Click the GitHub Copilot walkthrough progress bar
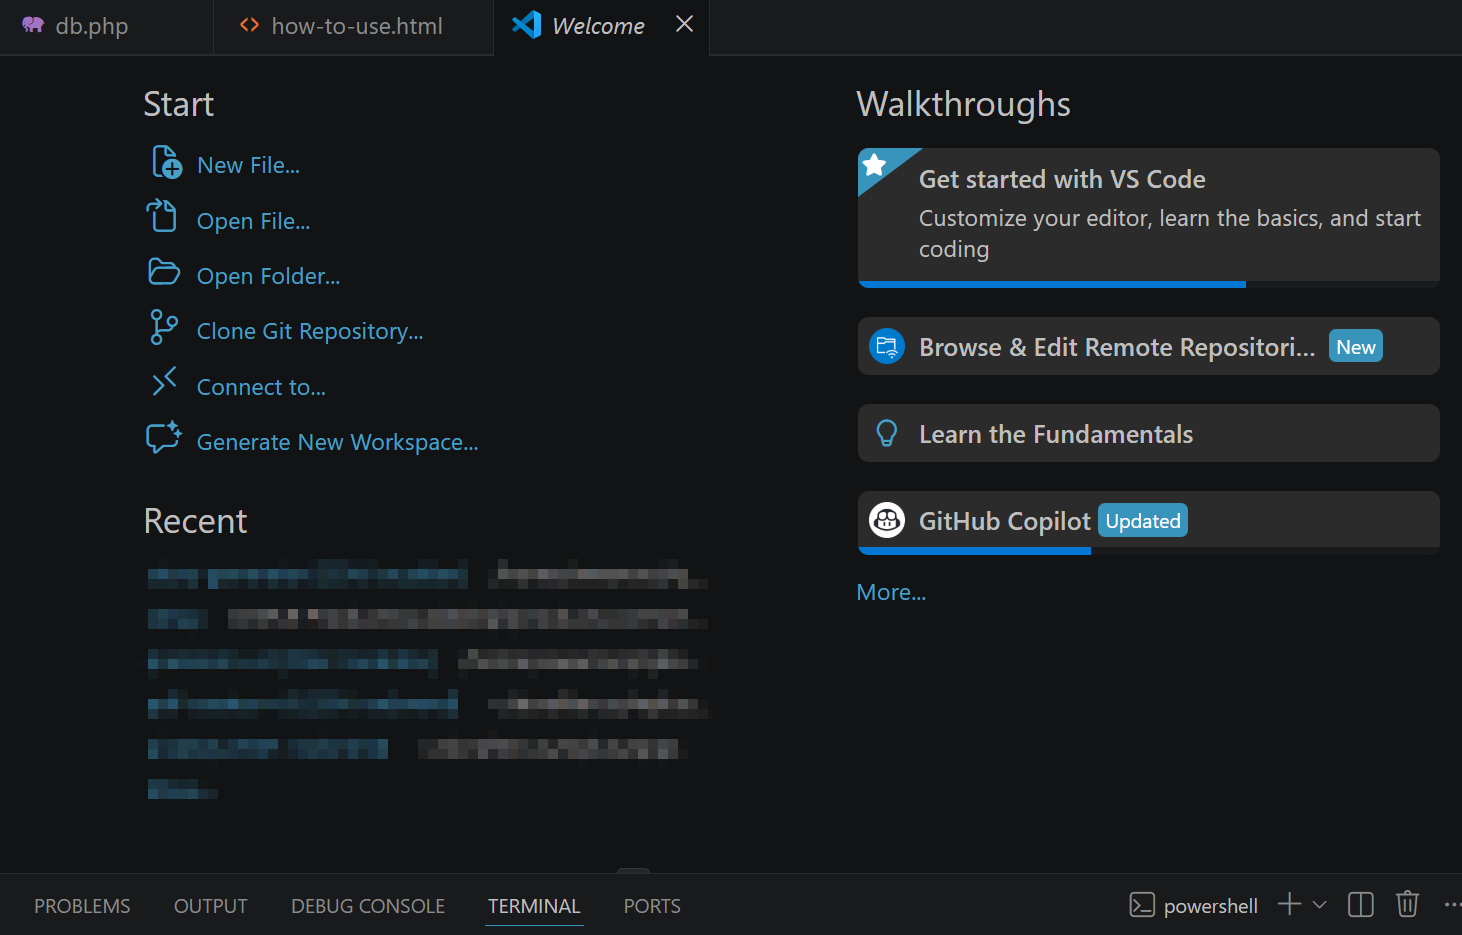Screen dimensions: 1462x935 pos(1149,551)
